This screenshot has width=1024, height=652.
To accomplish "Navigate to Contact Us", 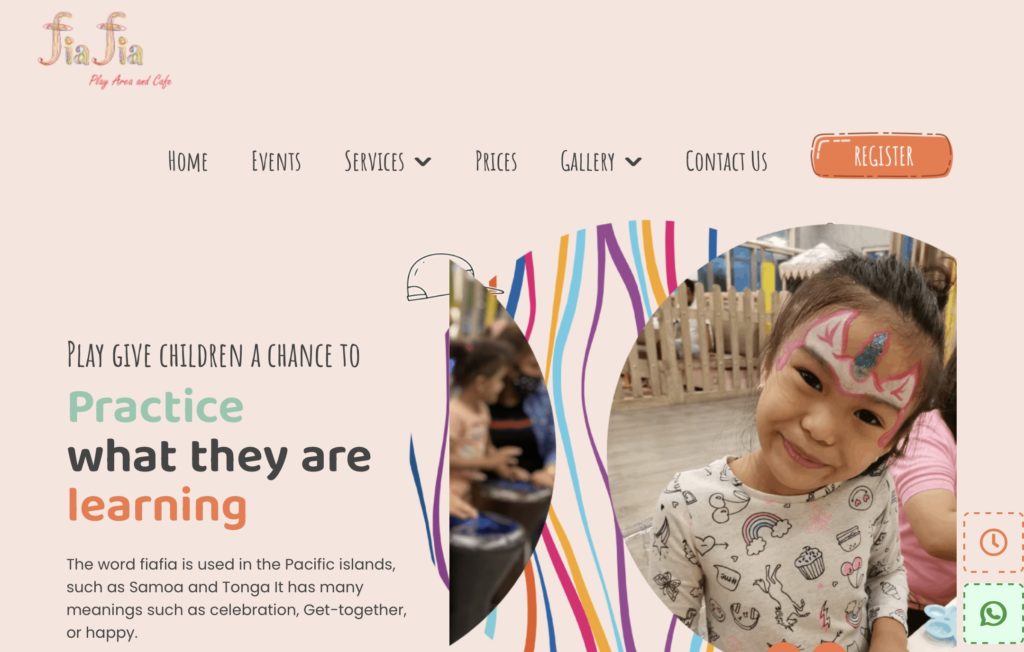I will click(726, 161).
